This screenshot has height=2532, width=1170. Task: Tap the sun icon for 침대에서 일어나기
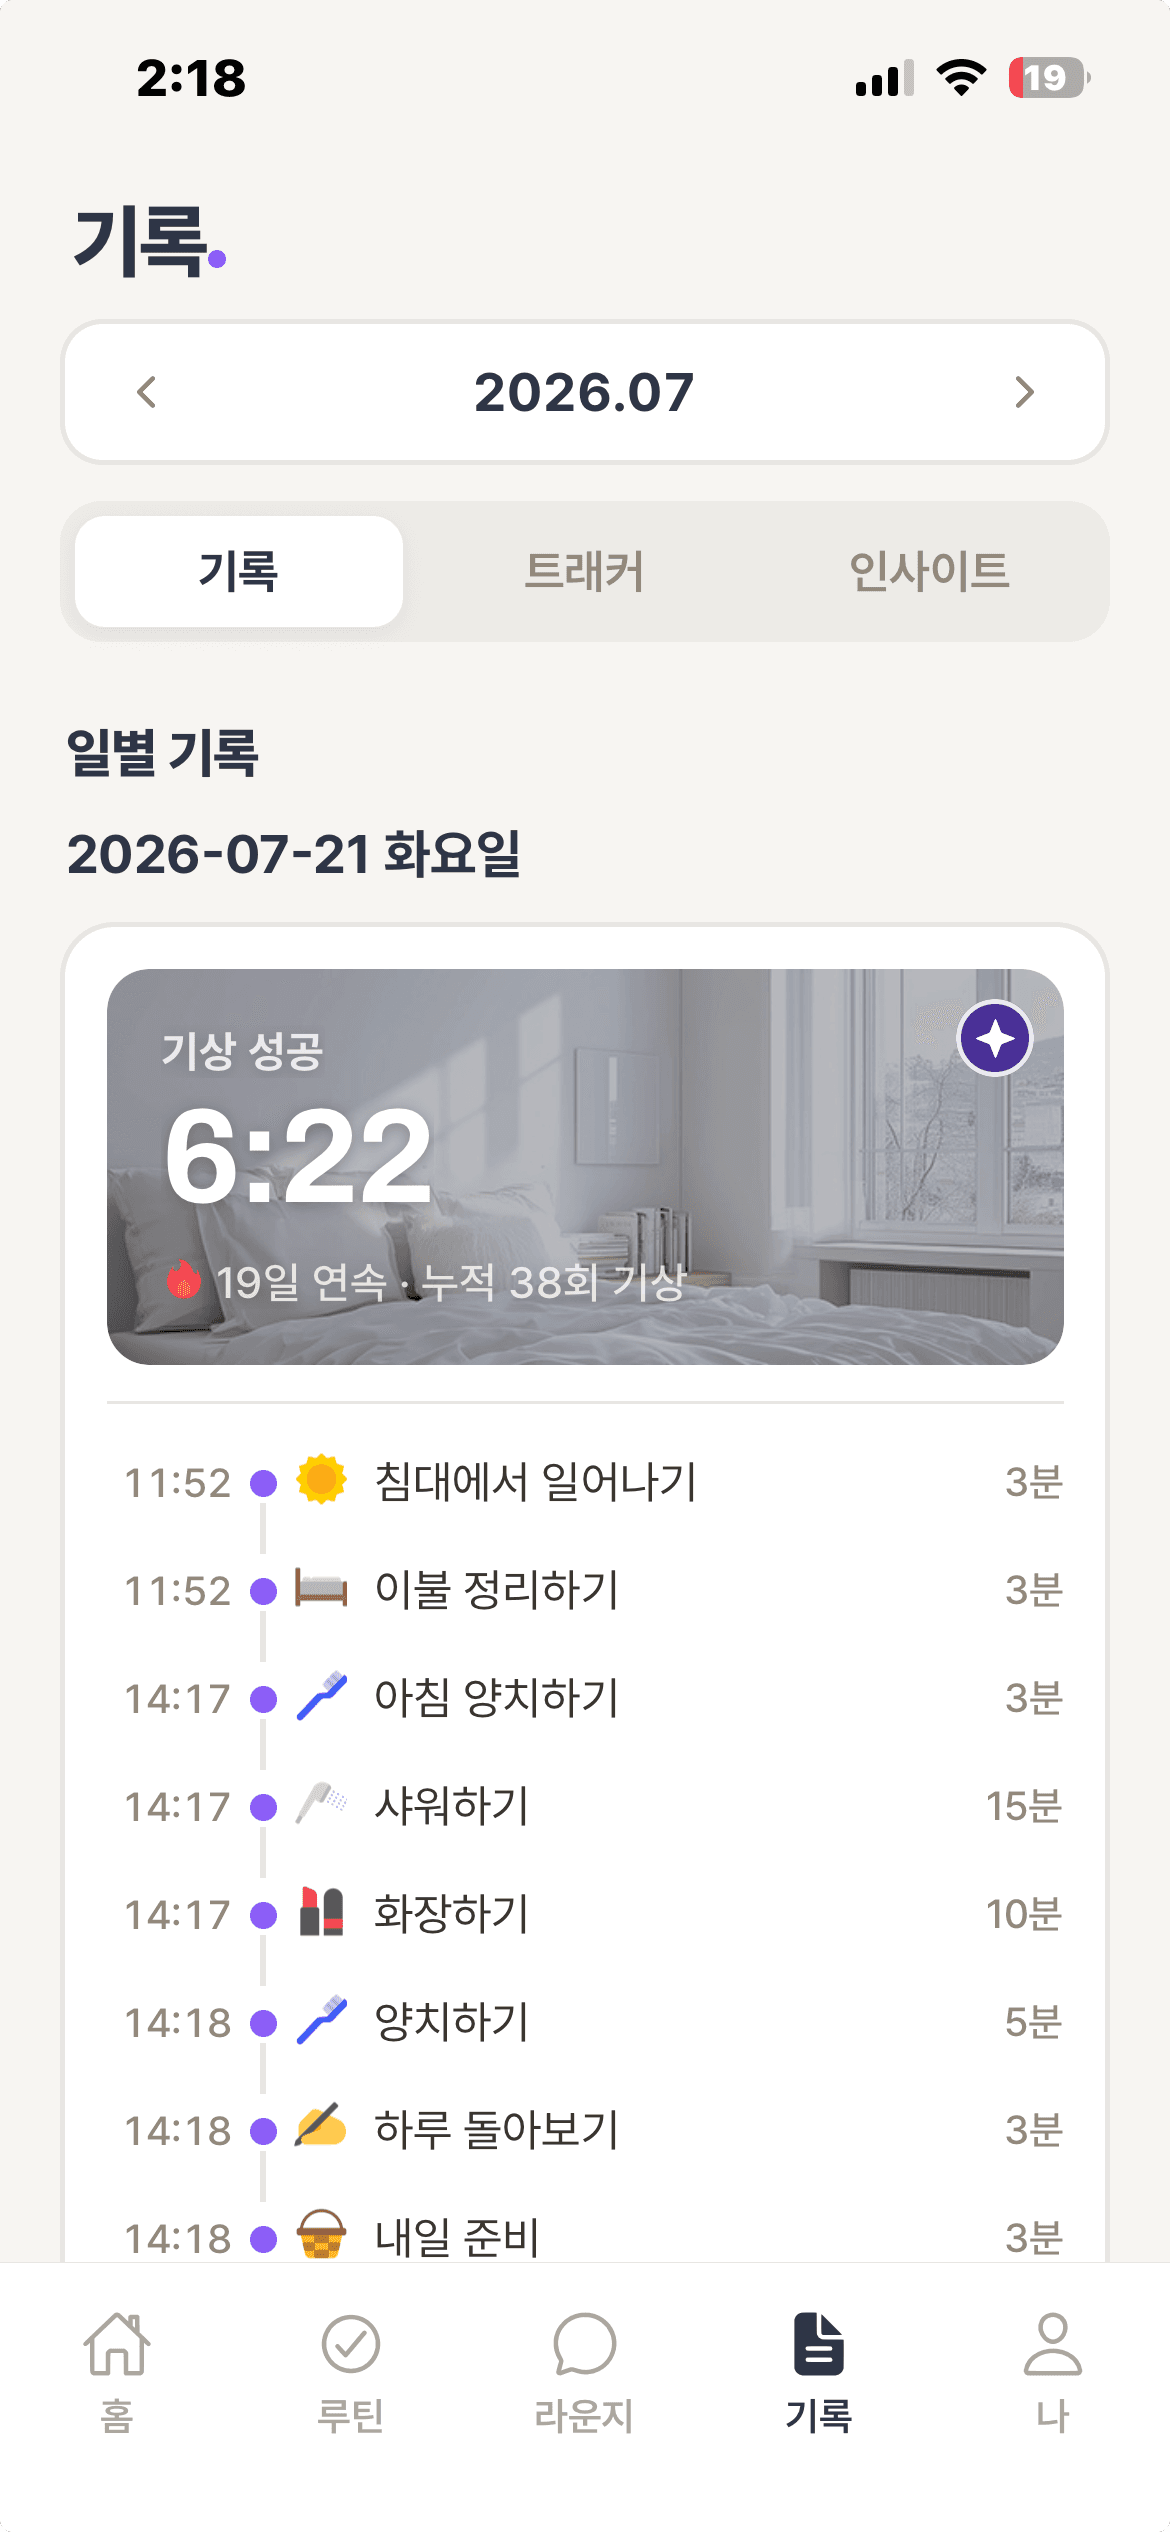pyautogui.click(x=321, y=1479)
